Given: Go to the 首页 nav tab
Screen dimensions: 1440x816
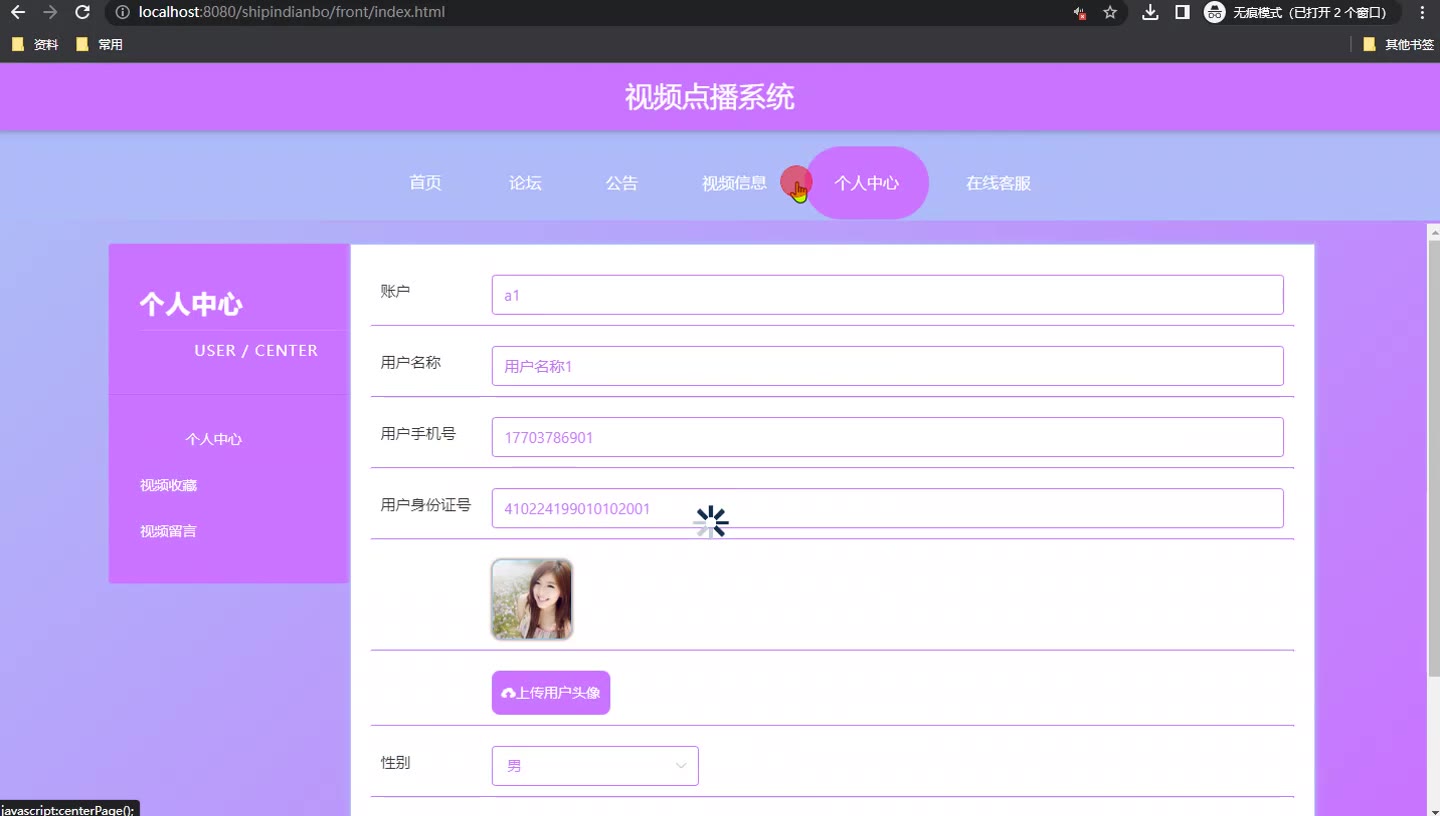Looking at the screenshot, I should coord(425,183).
